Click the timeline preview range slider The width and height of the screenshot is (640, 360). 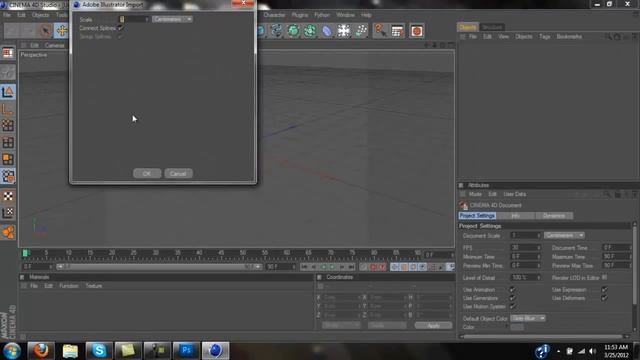[x=158, y=267]
